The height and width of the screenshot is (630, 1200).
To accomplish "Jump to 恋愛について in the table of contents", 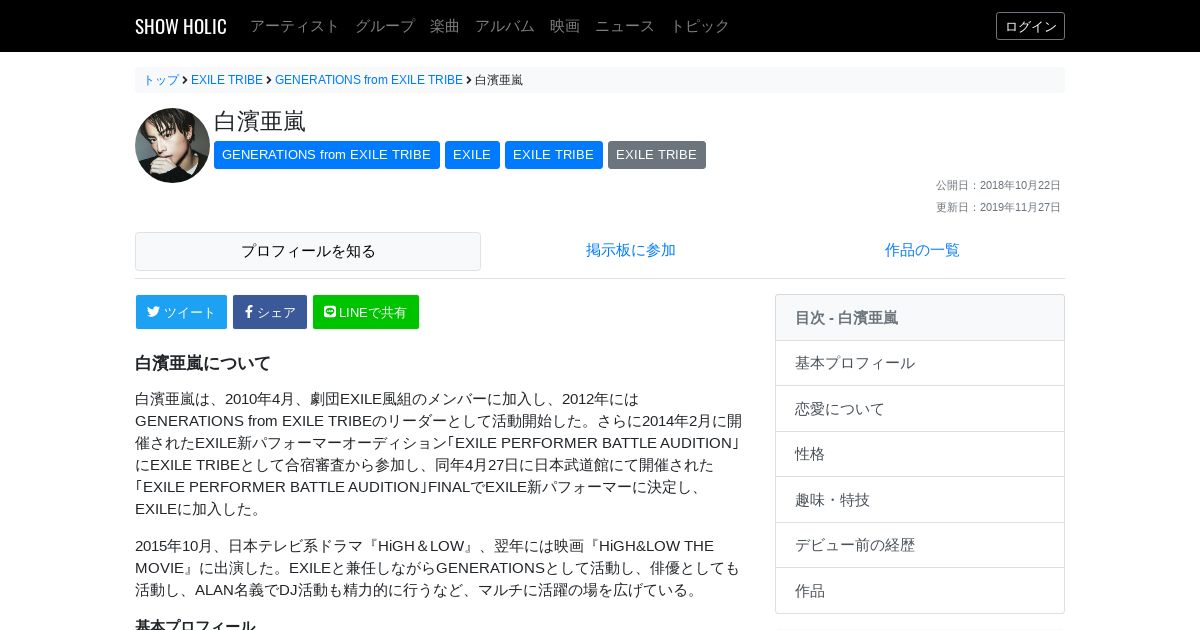I will pyautogui.click(x=920, y=409).
